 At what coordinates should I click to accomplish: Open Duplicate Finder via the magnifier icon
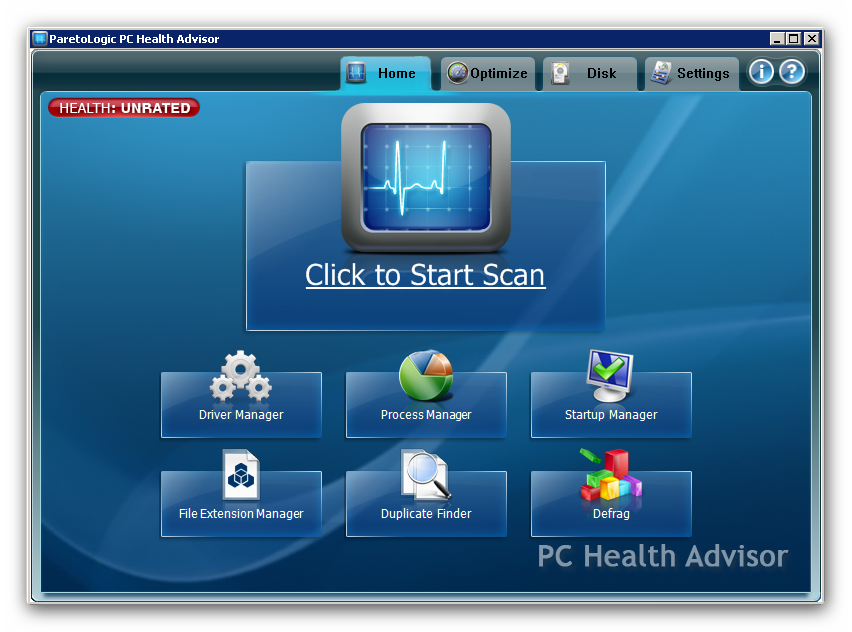pos(425,474)
